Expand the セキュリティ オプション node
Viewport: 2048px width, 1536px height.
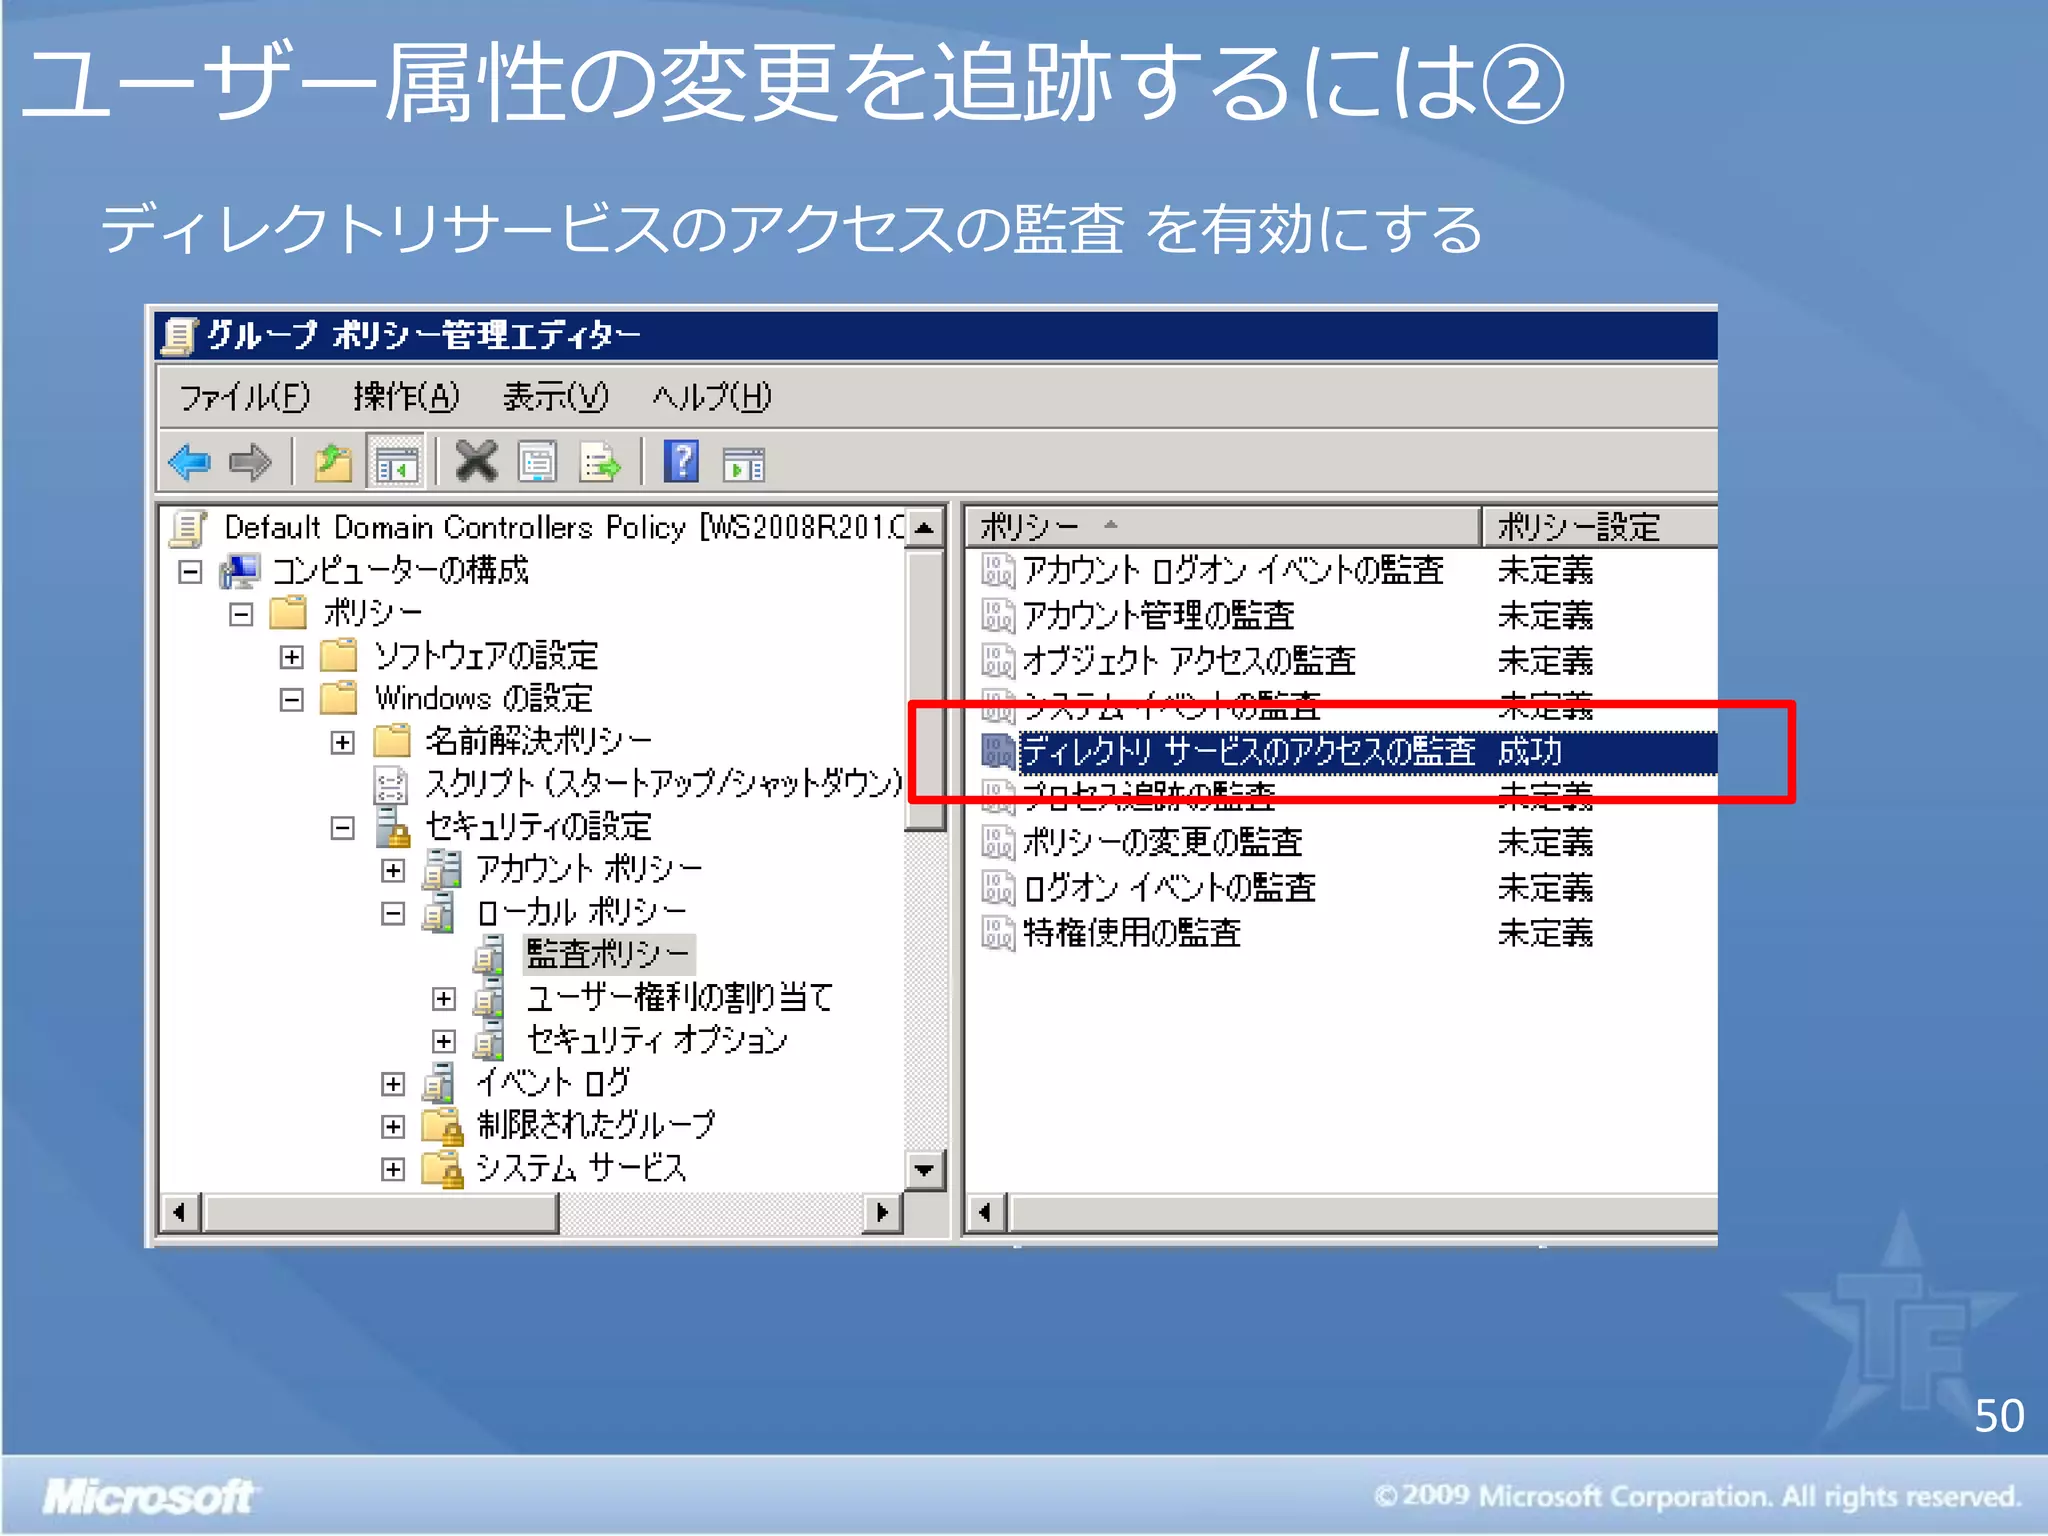pyautogui.click(x=445, y=1041)
